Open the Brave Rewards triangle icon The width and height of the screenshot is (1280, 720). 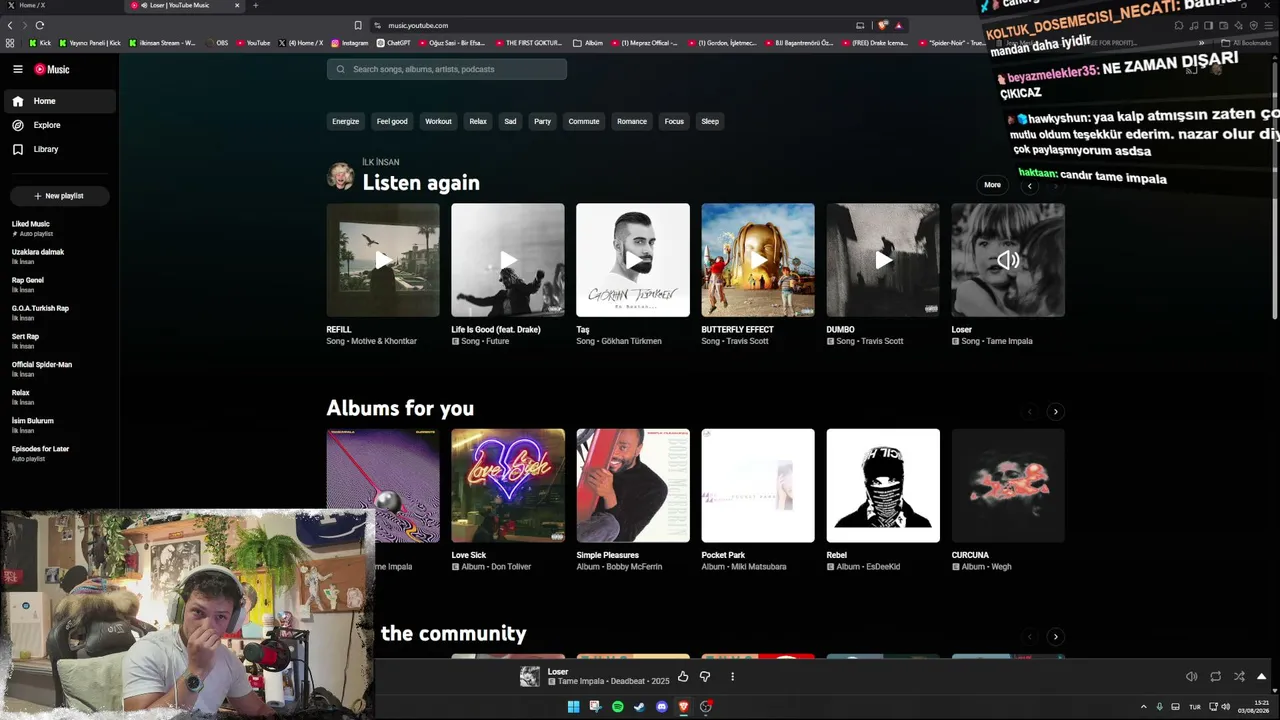899,25
